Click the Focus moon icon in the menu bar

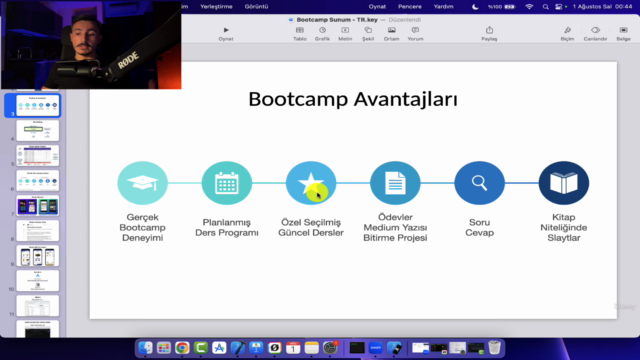tap(475, 7)
